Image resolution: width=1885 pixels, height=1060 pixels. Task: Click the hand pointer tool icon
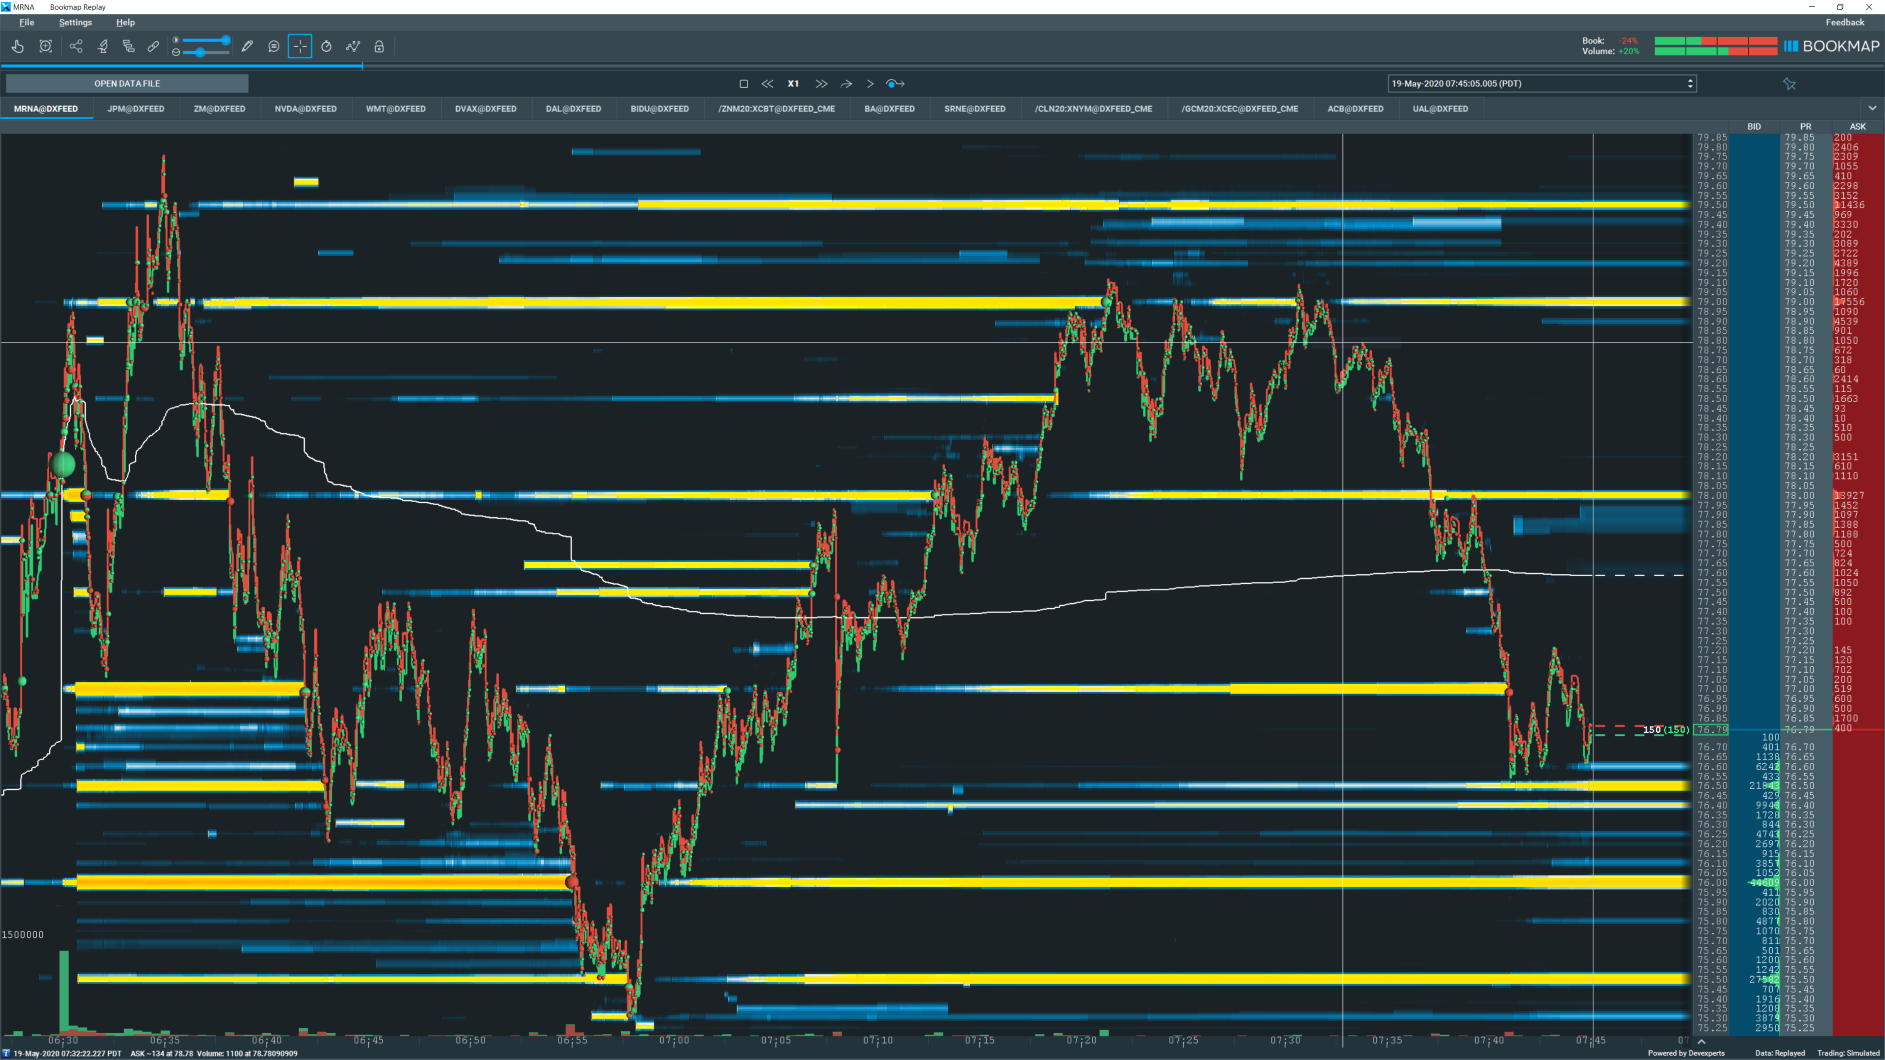[18, 46]
